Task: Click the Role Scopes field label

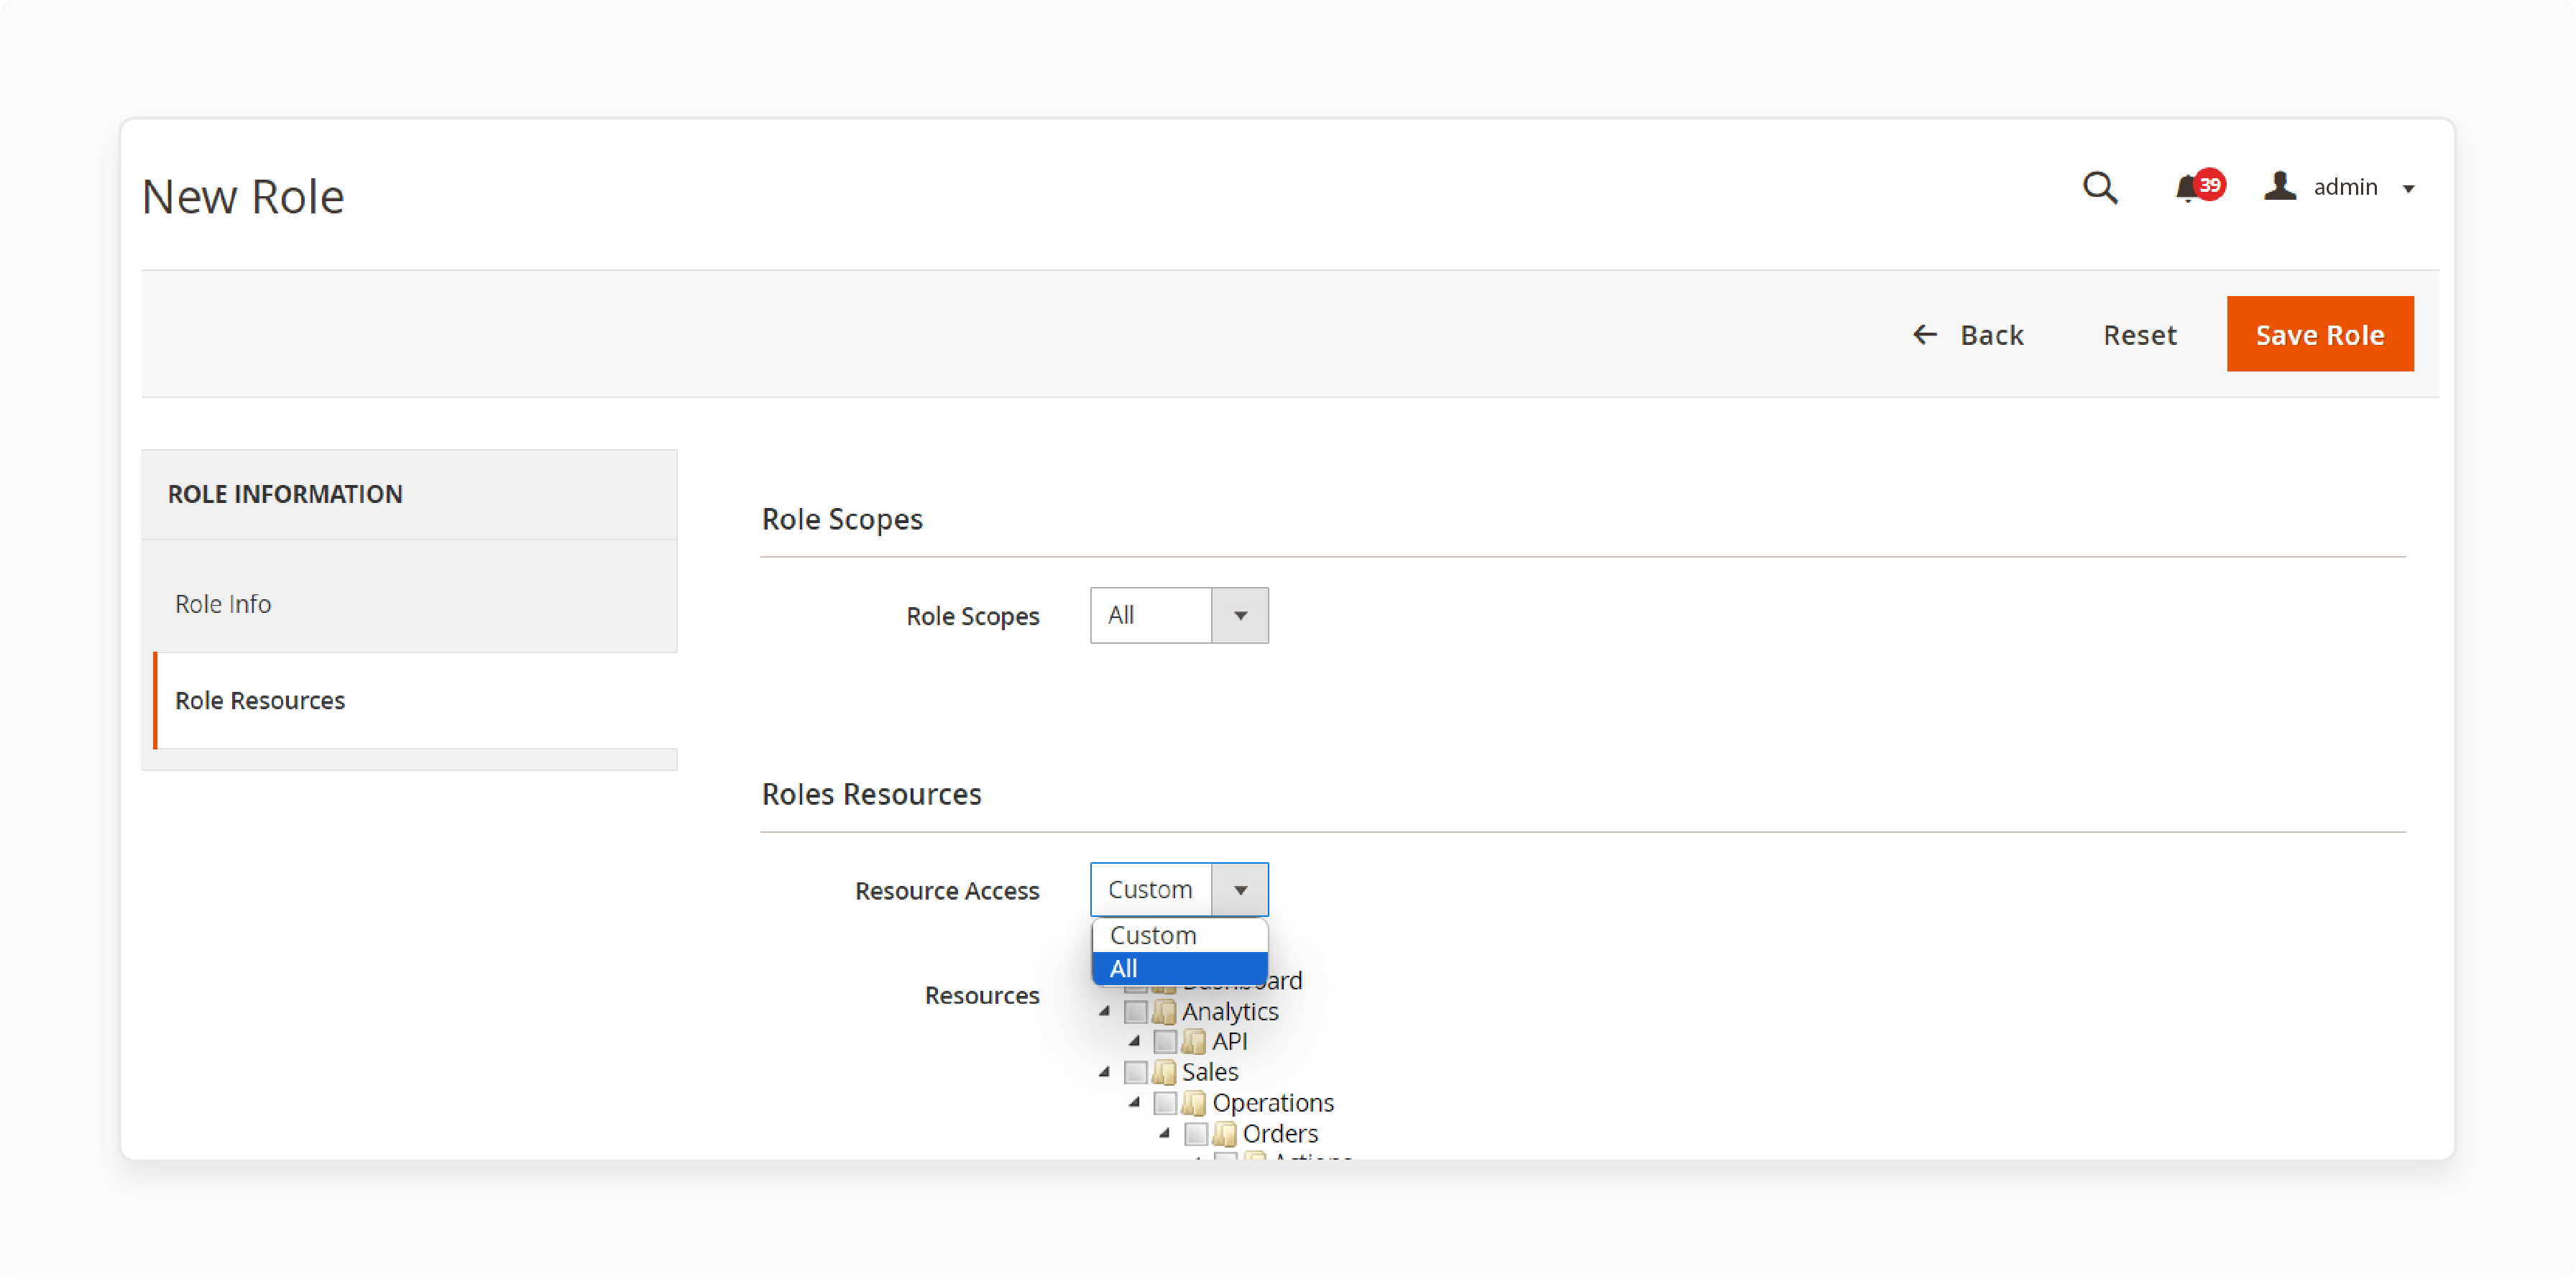Action: pyautogui.click(x=972, y=616)
